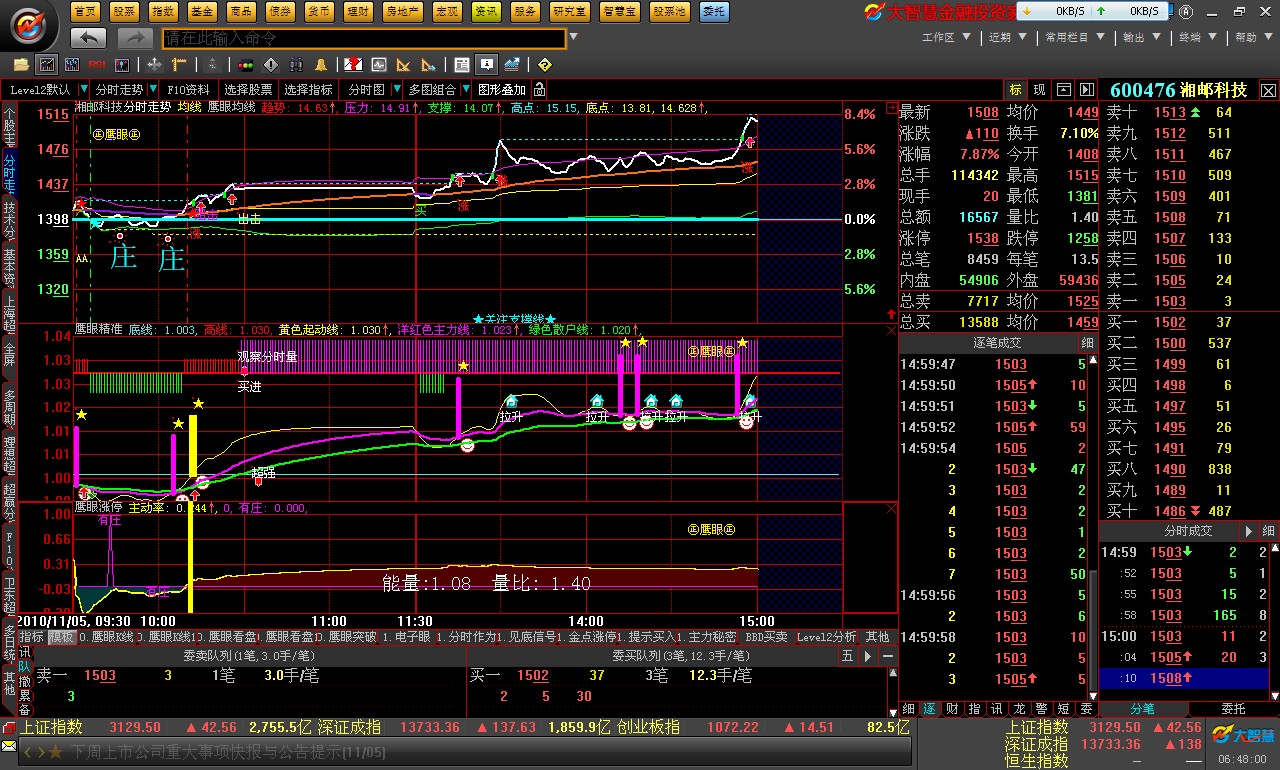Select the 分时走势 side tab
The height and width of the screenshot is (770, 1280).
coord(9,174)
